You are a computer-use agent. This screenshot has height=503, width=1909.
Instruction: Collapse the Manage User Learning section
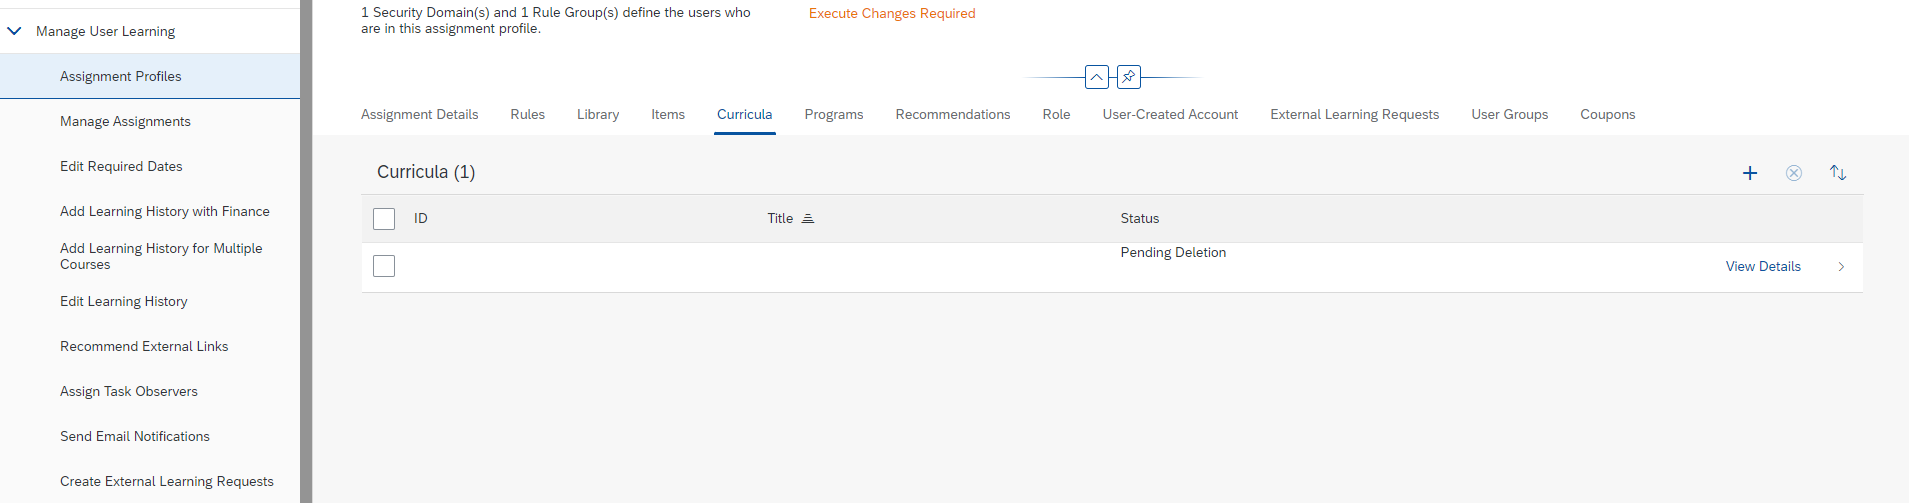(x=14, y=31)
